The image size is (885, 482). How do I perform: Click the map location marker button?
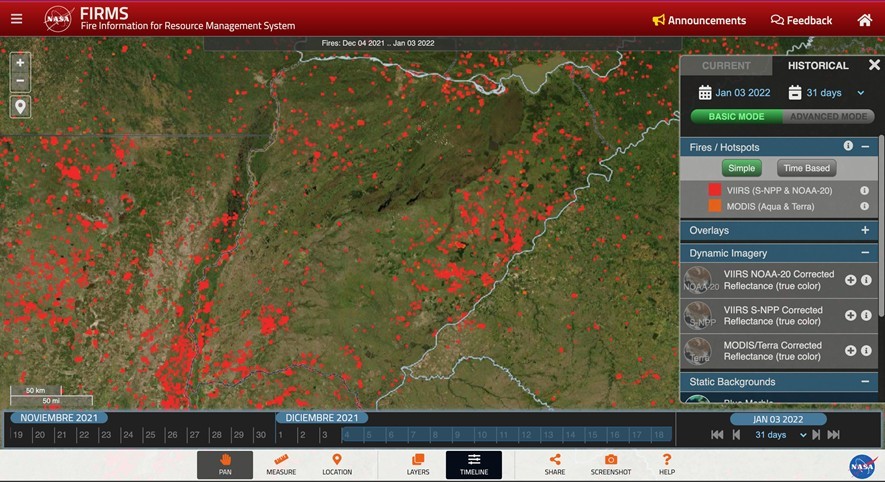[20, 107]
